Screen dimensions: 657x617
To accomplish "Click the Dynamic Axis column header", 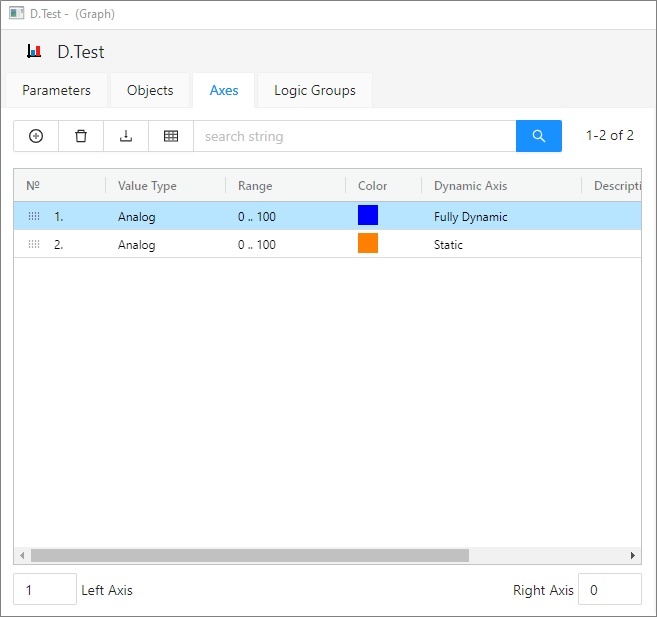I will tap(470, 186).
